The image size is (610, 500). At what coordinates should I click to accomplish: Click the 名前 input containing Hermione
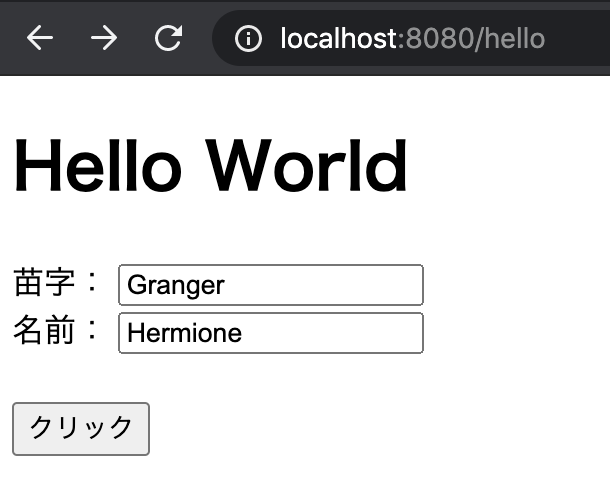pos(271,333)
